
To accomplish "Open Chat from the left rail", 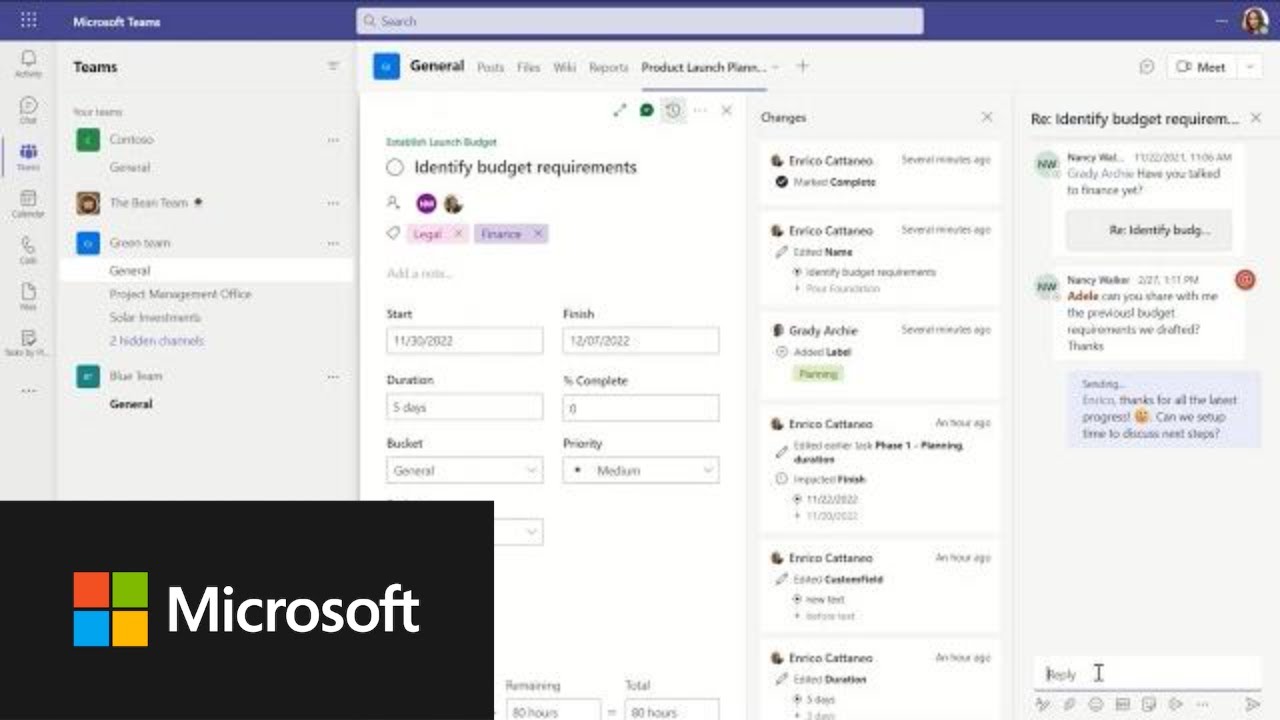I will (28, 110).
